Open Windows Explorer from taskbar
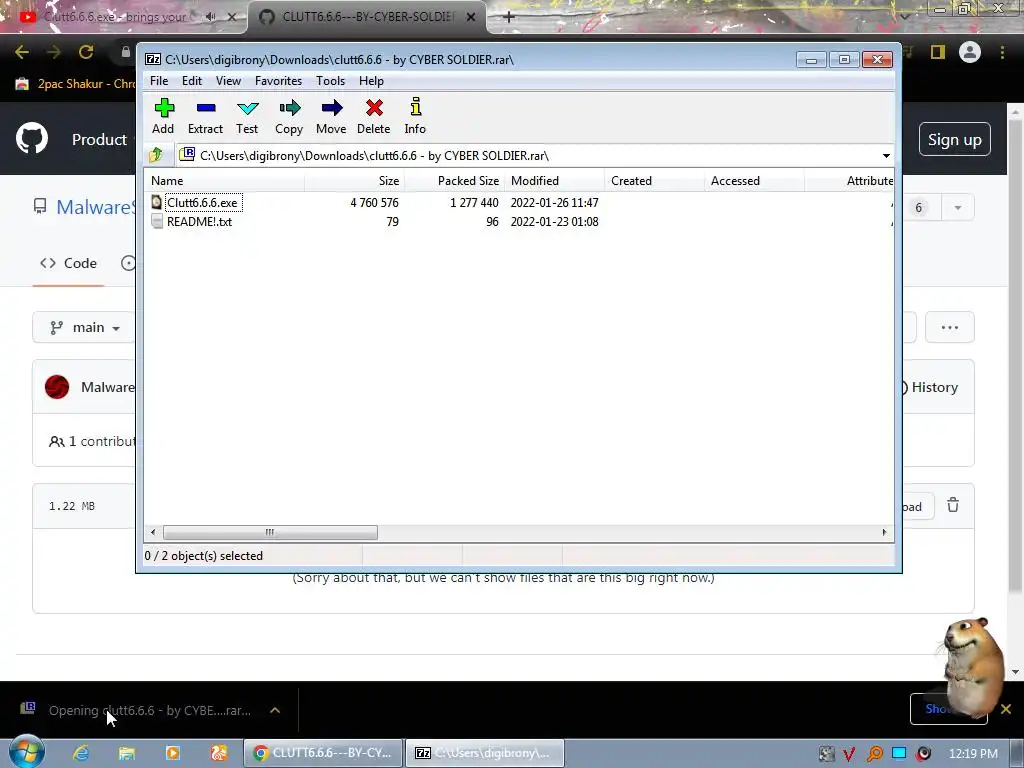 click(127, 753)
